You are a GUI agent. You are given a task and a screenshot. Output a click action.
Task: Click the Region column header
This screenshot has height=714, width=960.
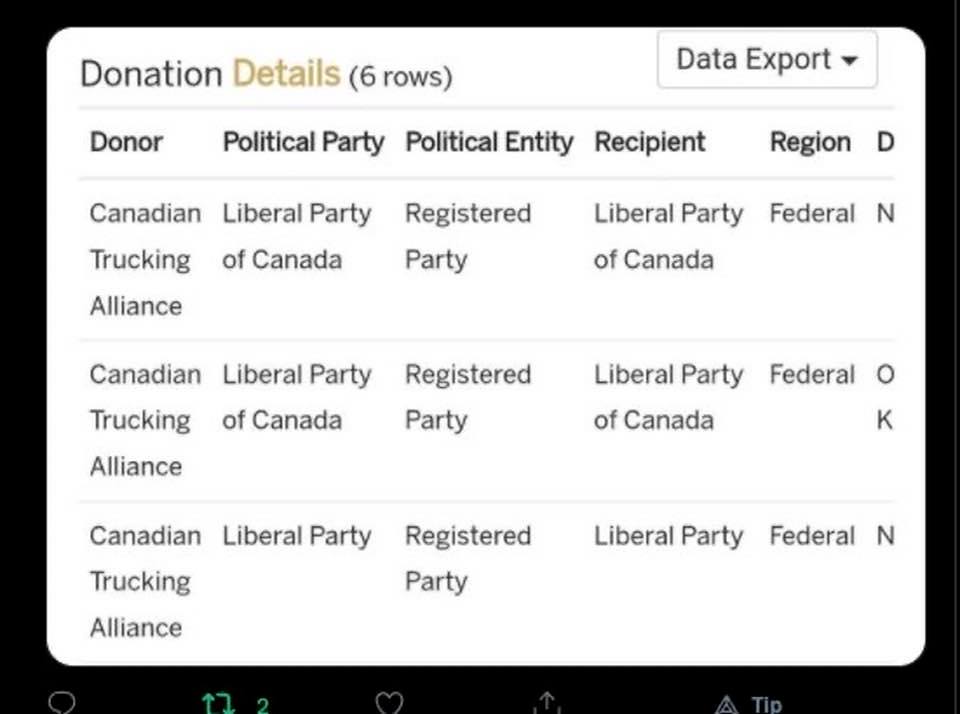point(810,142)
